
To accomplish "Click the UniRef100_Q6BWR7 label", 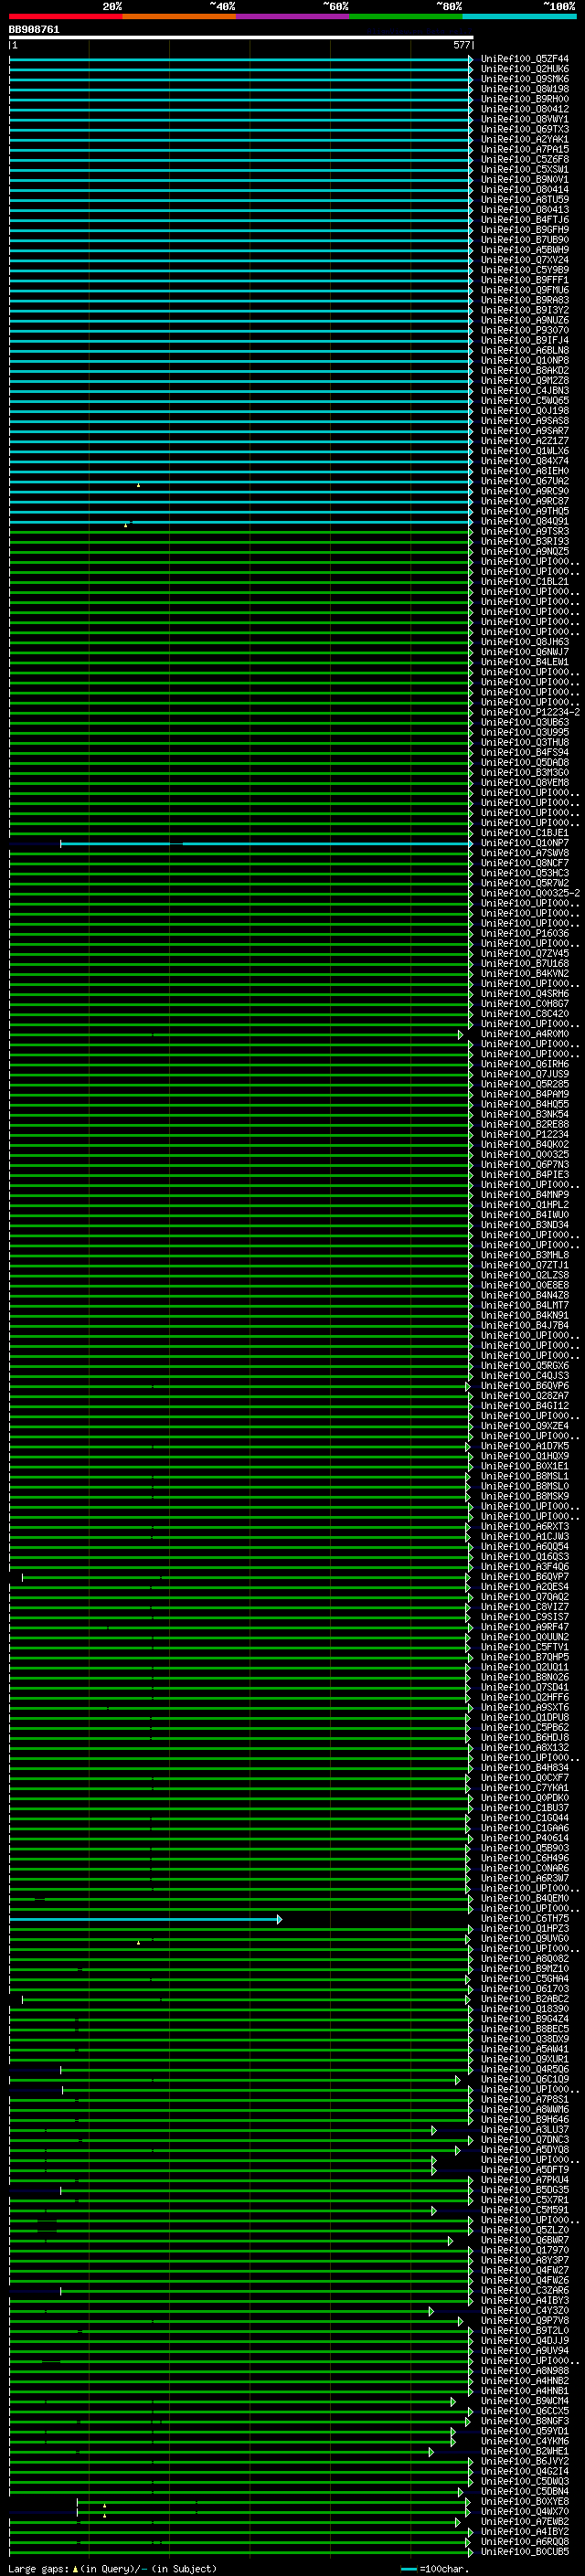I will point(525,2240).
